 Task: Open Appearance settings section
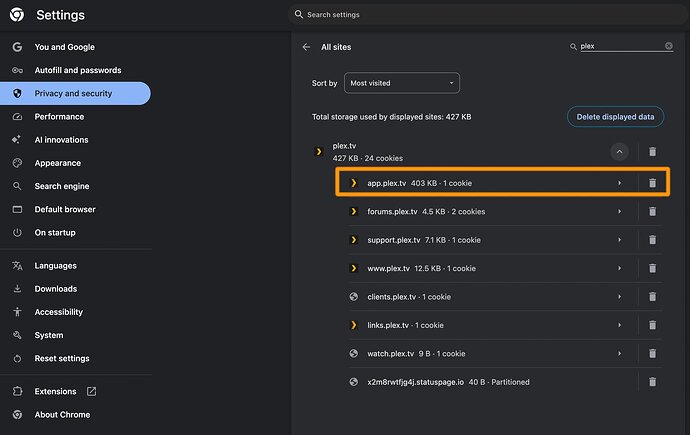pos(57,163)
